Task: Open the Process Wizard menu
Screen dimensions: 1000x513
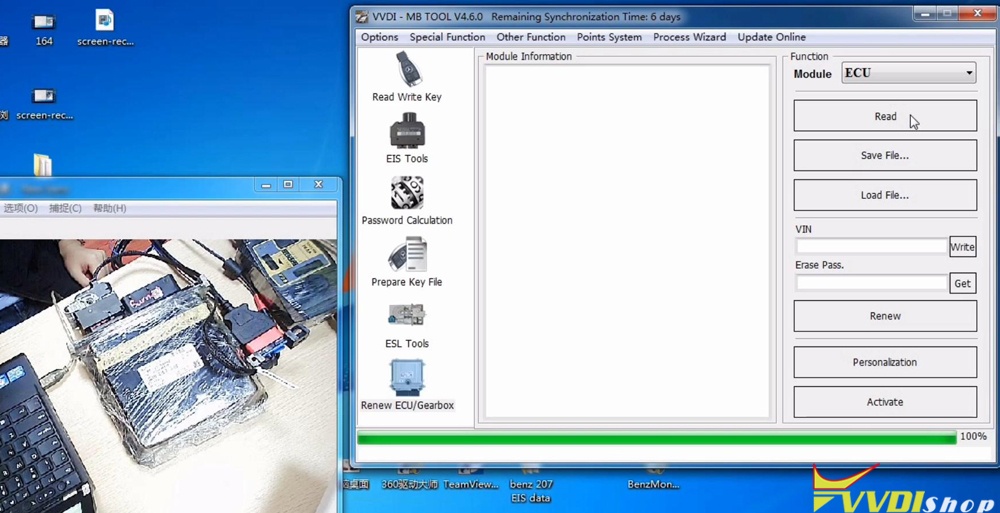Action: [689, 37]
